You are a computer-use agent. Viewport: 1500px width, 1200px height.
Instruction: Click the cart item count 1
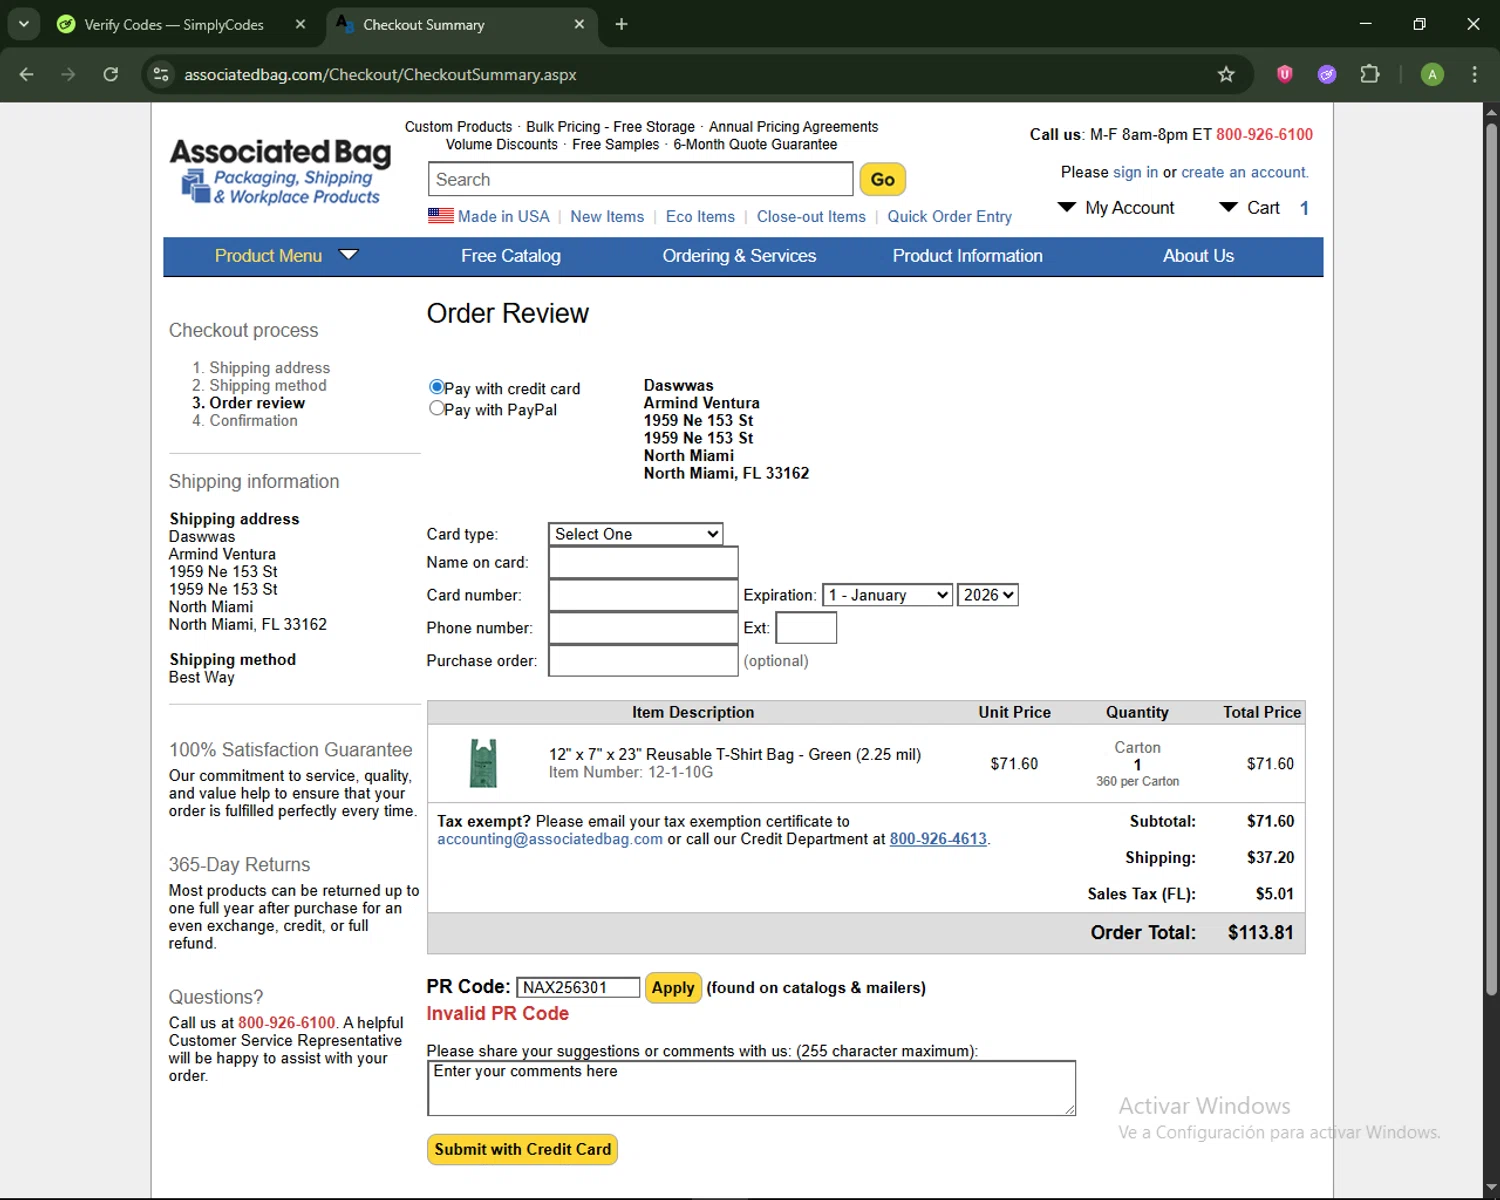point(1304,208)
